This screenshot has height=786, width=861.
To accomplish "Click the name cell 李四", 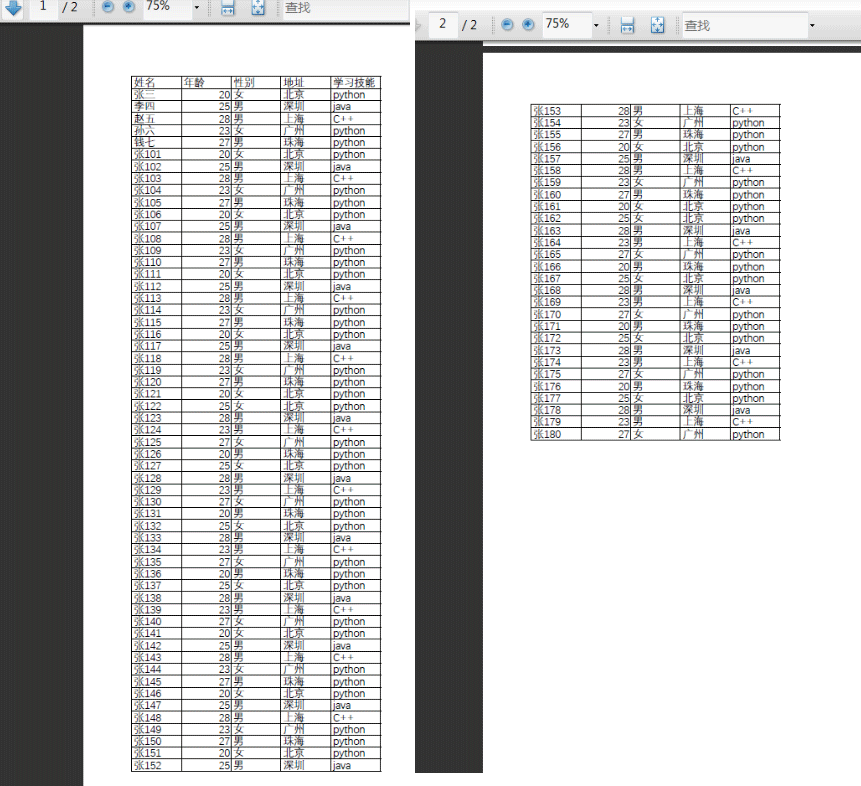I will (x=156, y=107).
